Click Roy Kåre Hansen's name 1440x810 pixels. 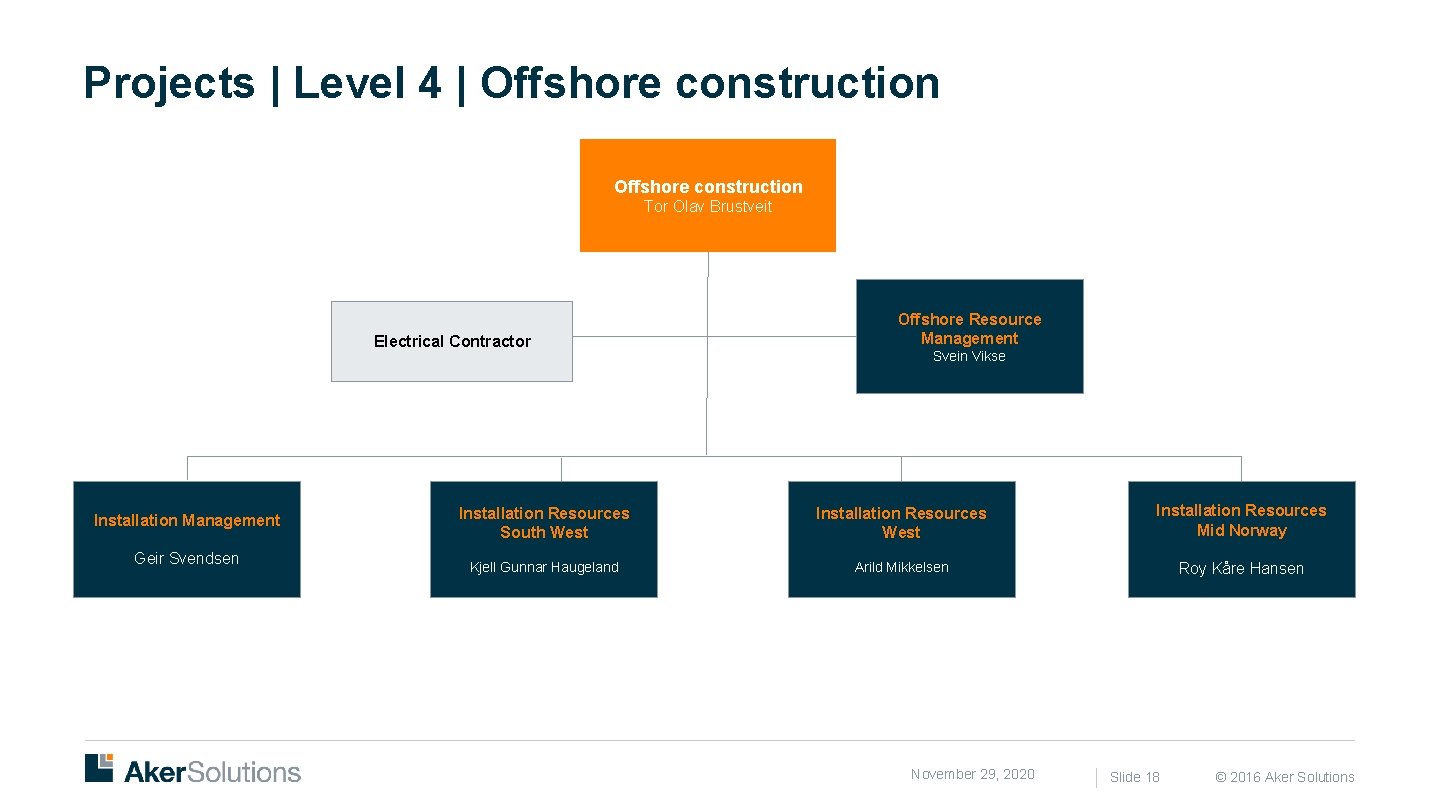1241,568
